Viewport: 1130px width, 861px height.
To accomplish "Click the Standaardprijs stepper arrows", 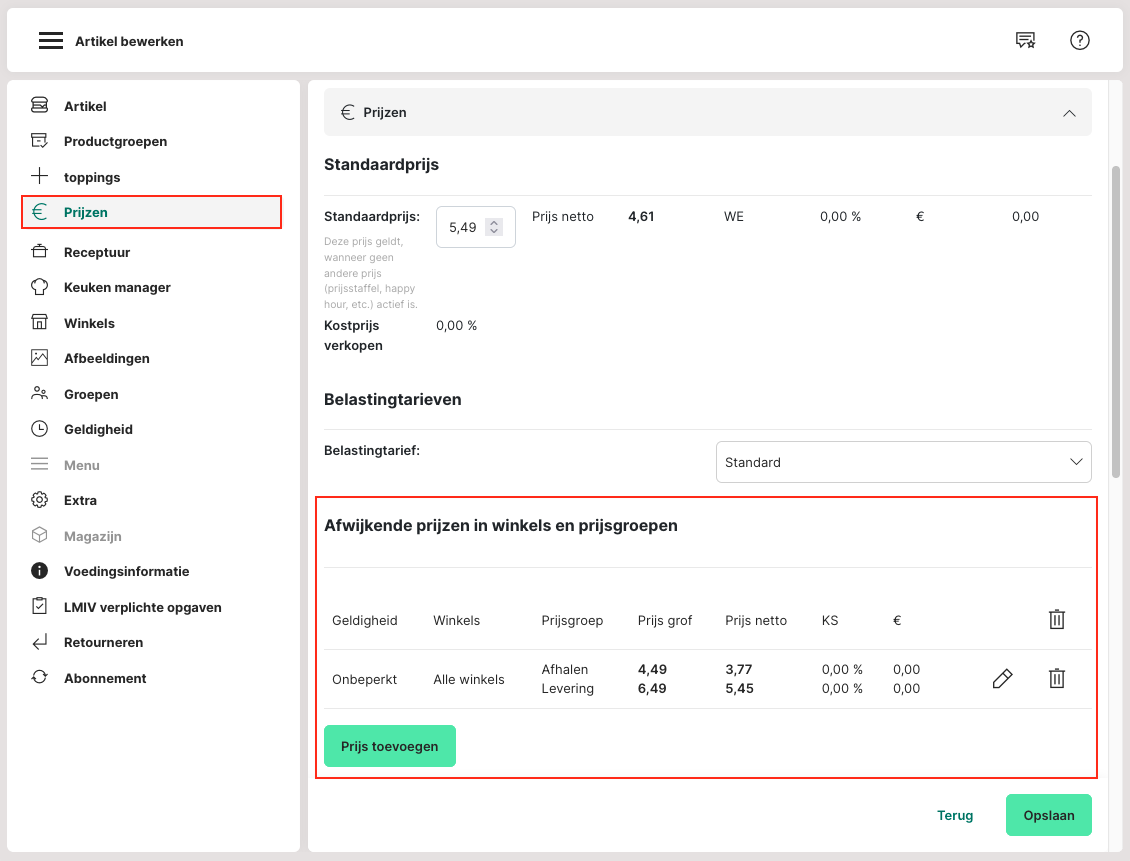I will (494, 227).
